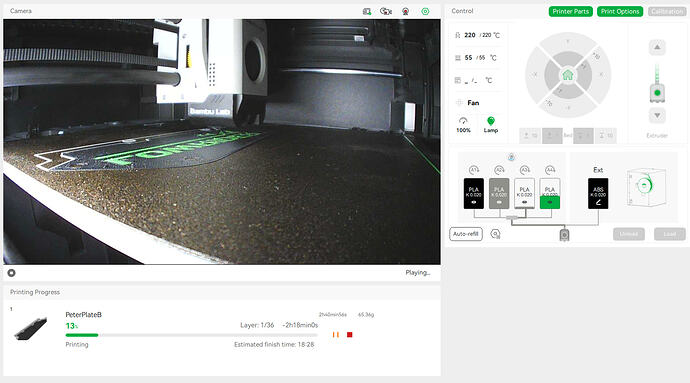Click the Auto-refill button

466,234
